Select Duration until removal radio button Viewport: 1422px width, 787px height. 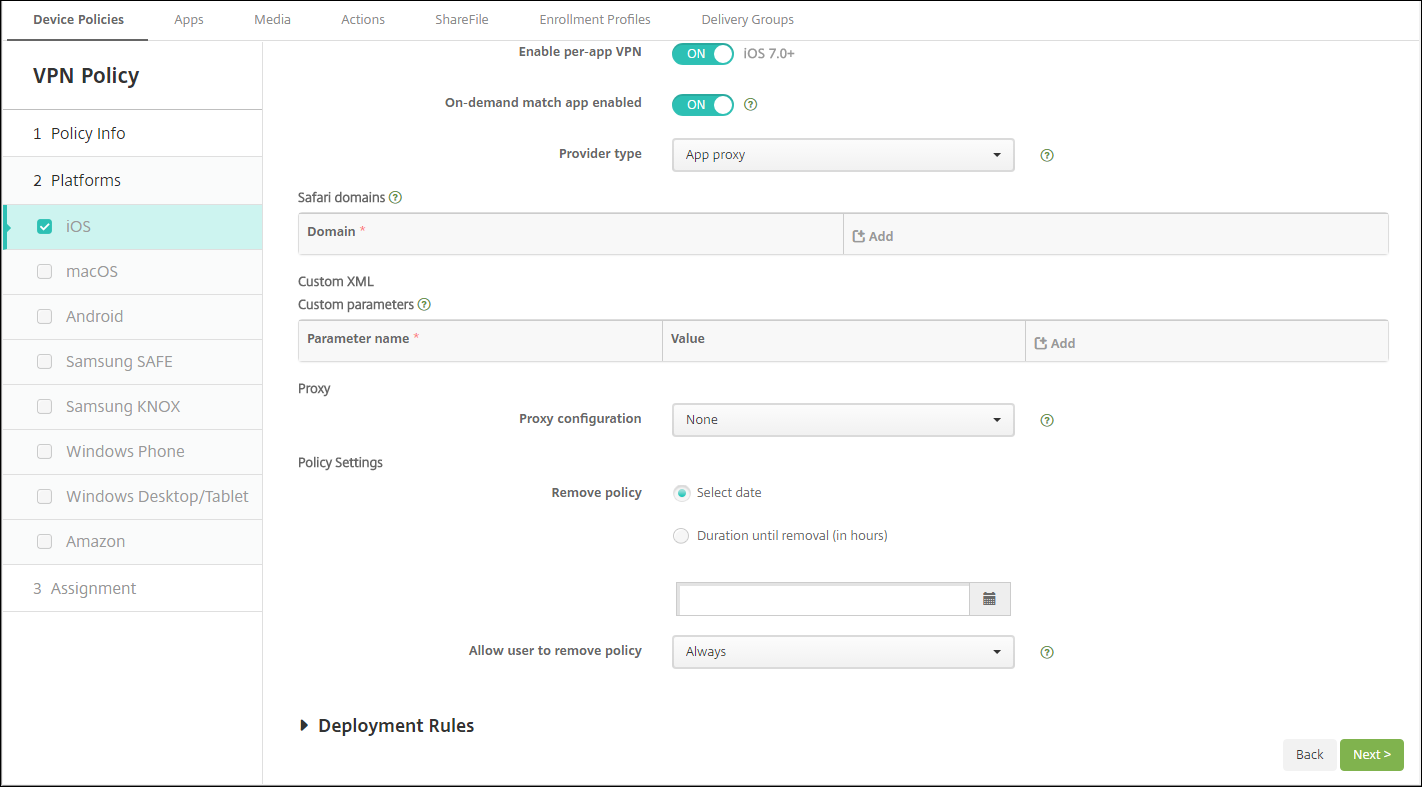pyautogui.click(x=681, y=536)
